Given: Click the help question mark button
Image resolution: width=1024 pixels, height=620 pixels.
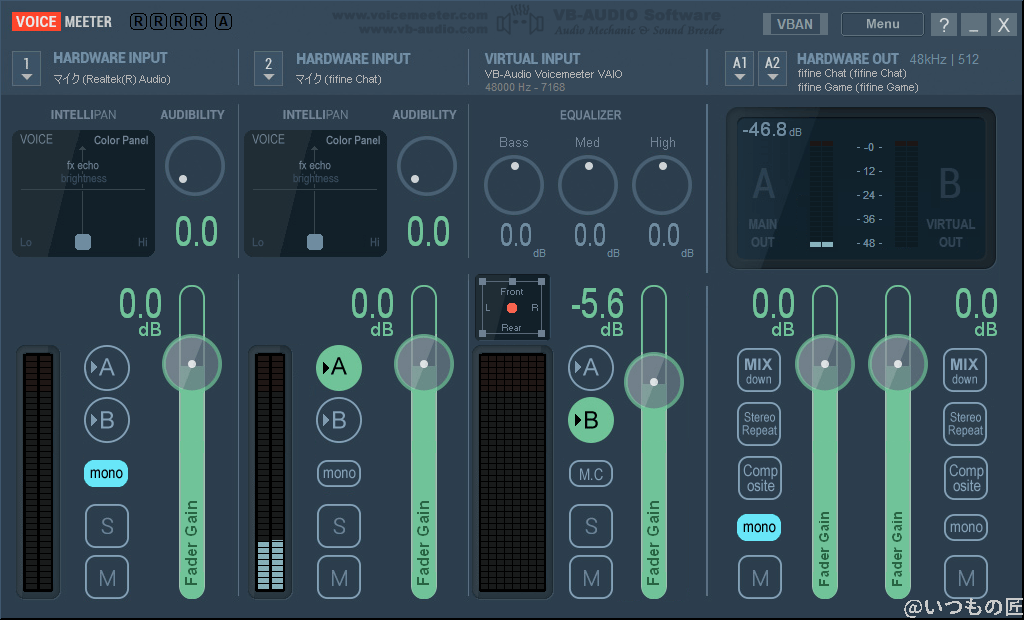Looking at the screenshot, I should 942,23.
